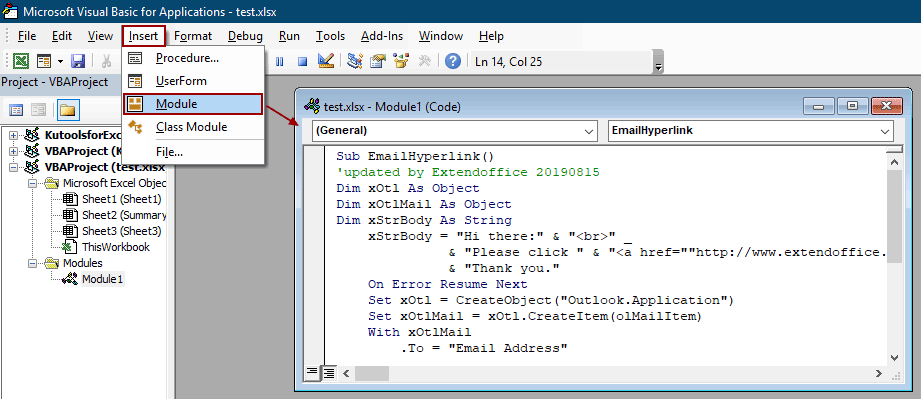Viewport: 921px width, 399px height.
Task: Open the dropdown arrow beside Insert UserForm icon
Action: pyautogui.click(x=60, y=61)
